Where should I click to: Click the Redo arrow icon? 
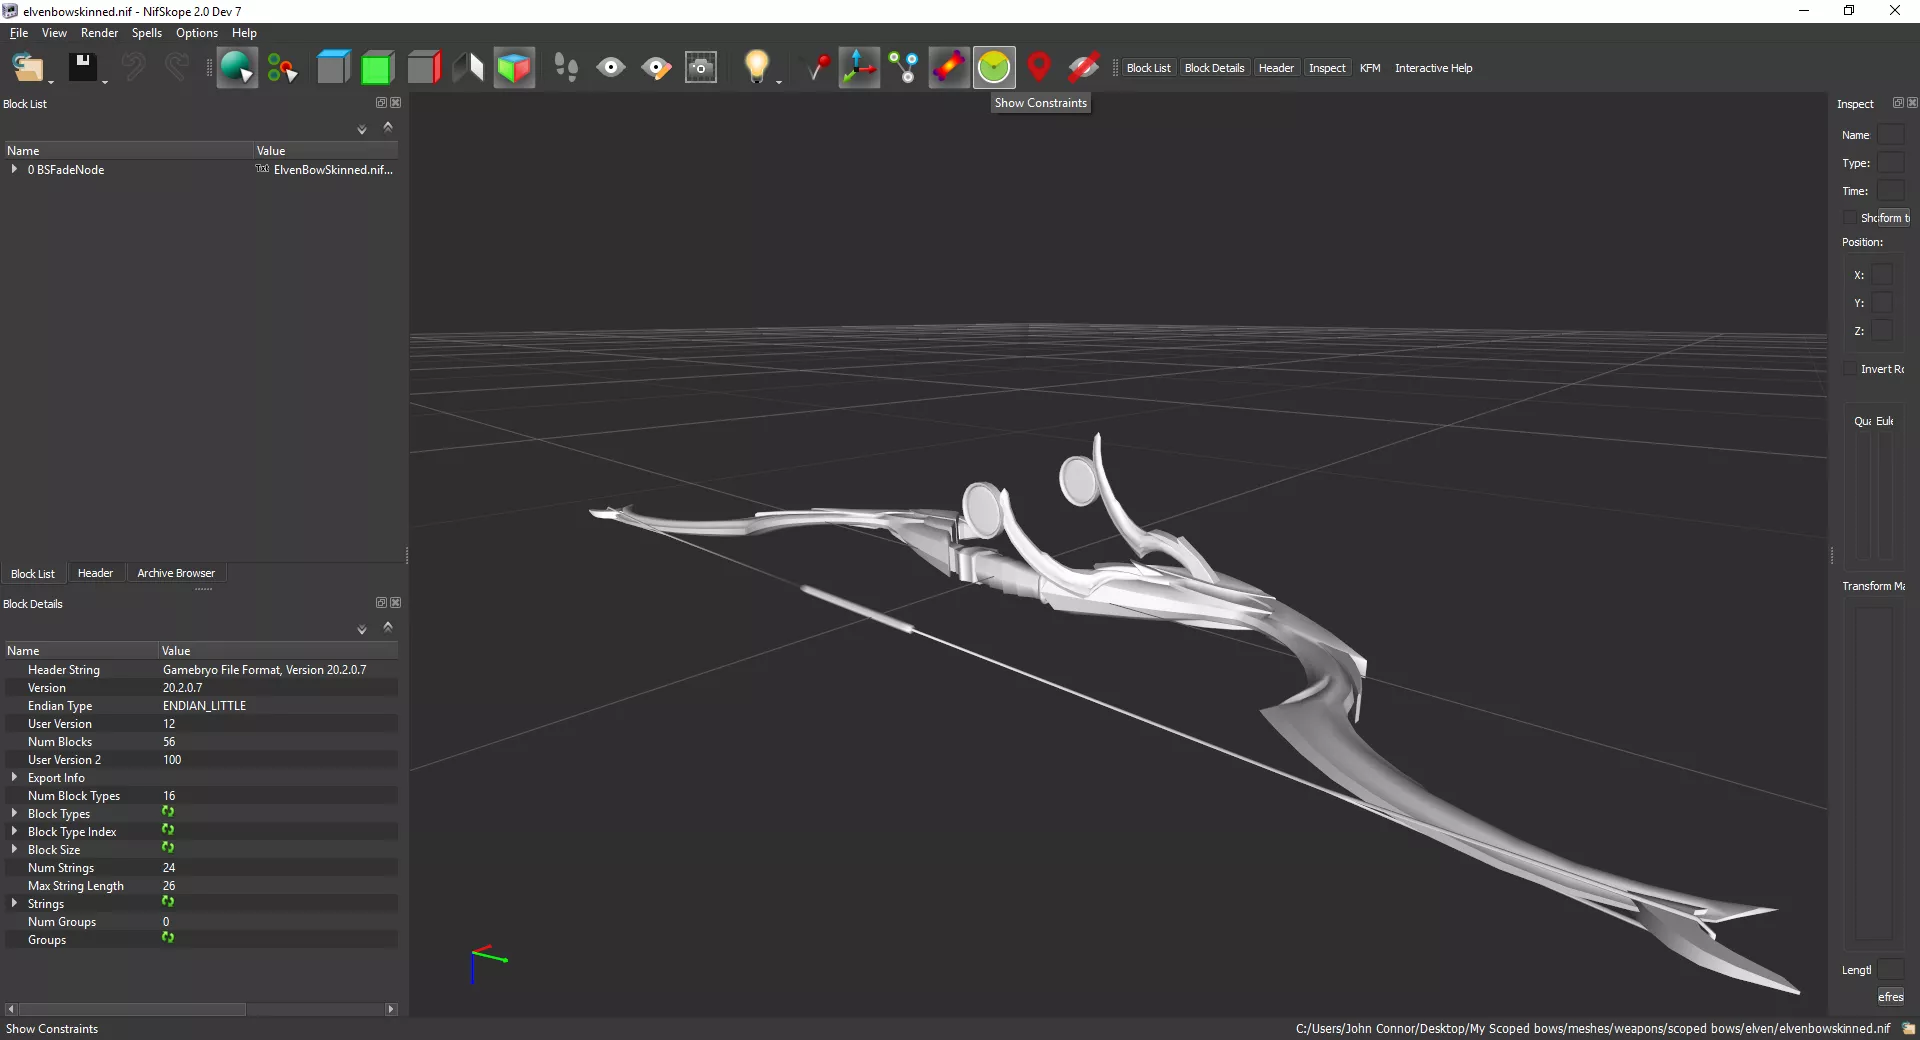pyautogui.click(x=176, y=68)
